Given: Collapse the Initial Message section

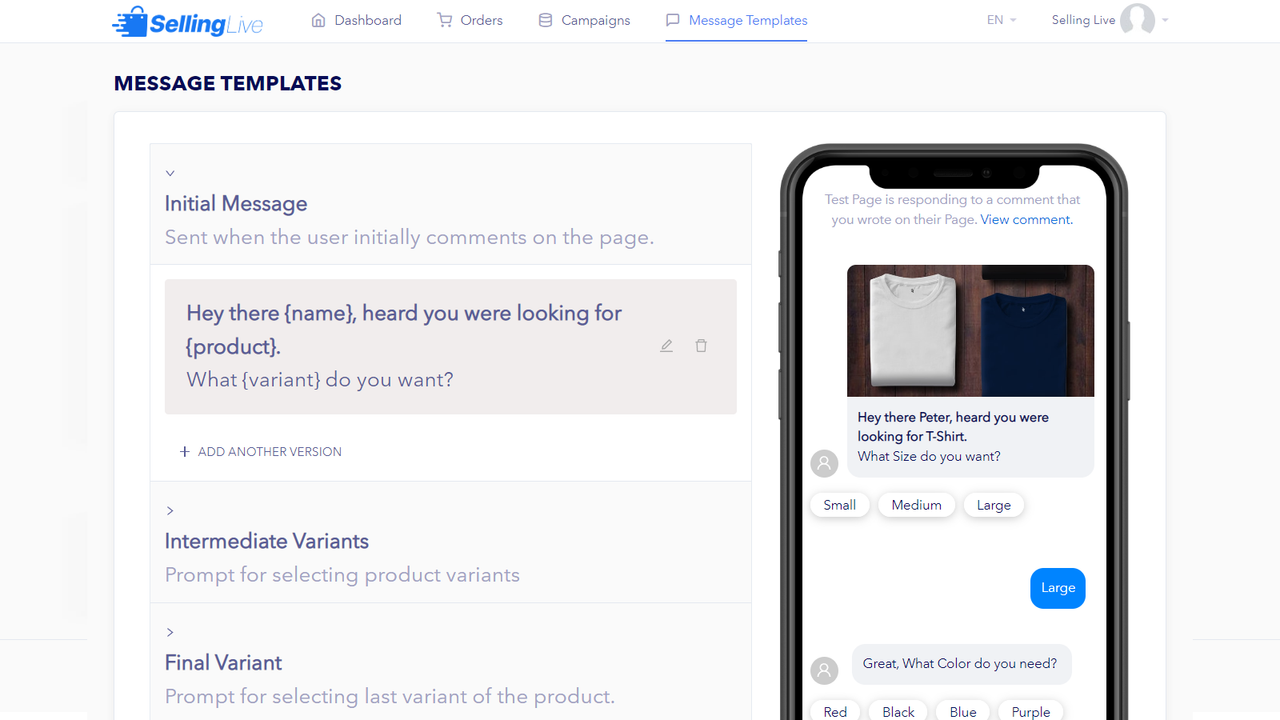Looking at the screenshot, I should (x=170, y=172).
